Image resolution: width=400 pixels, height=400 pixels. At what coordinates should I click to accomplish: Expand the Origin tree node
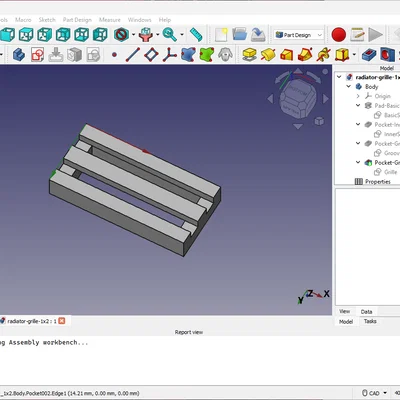(358, 96)
